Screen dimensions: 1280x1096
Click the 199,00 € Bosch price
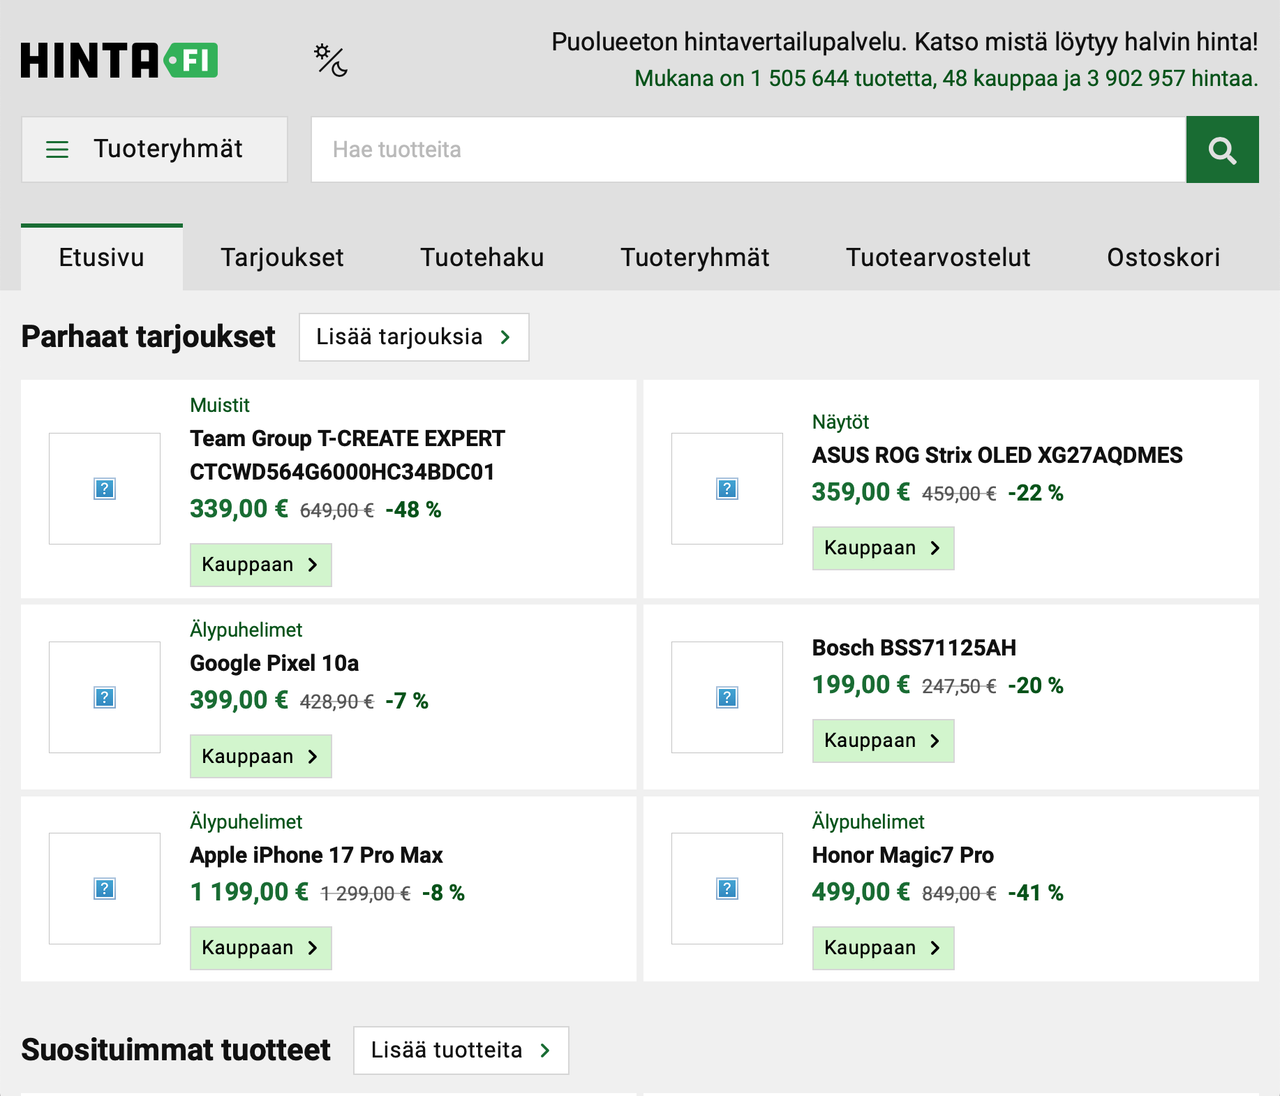click(x=861, y=685)
